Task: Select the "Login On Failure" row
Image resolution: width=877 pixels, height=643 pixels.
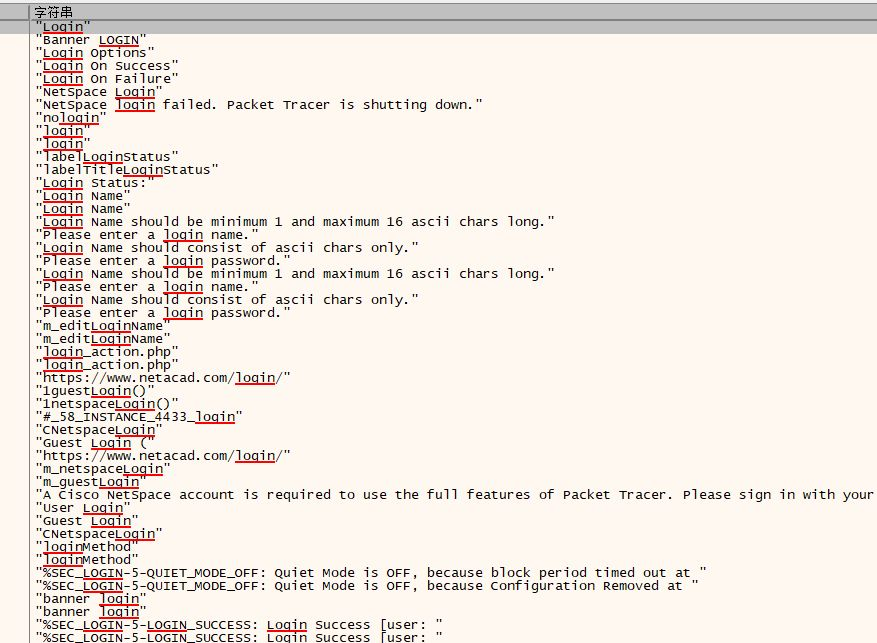Action: coord(107,79)
